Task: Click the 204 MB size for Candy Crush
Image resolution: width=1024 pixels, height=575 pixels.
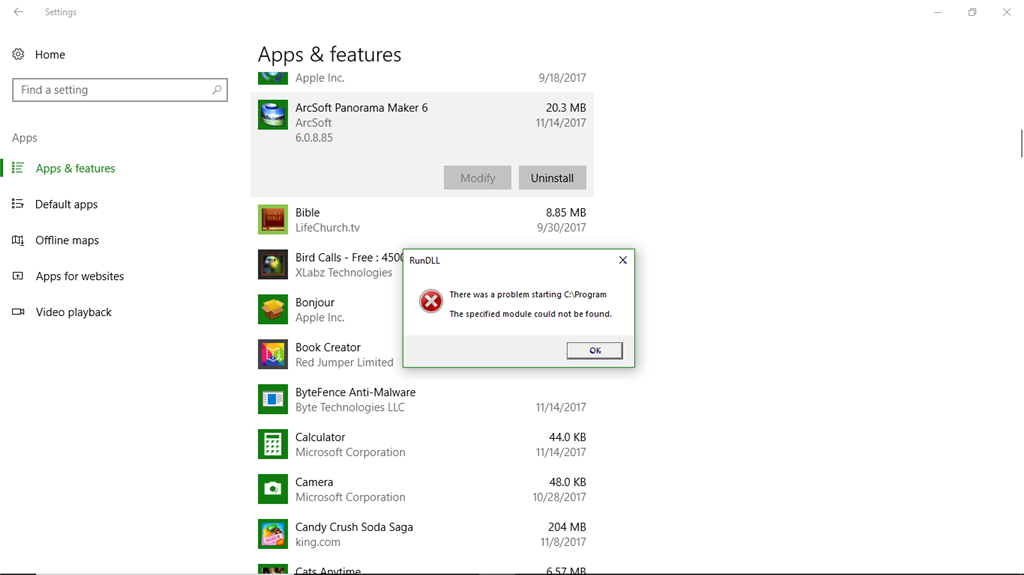Action: tap(567, 527)
